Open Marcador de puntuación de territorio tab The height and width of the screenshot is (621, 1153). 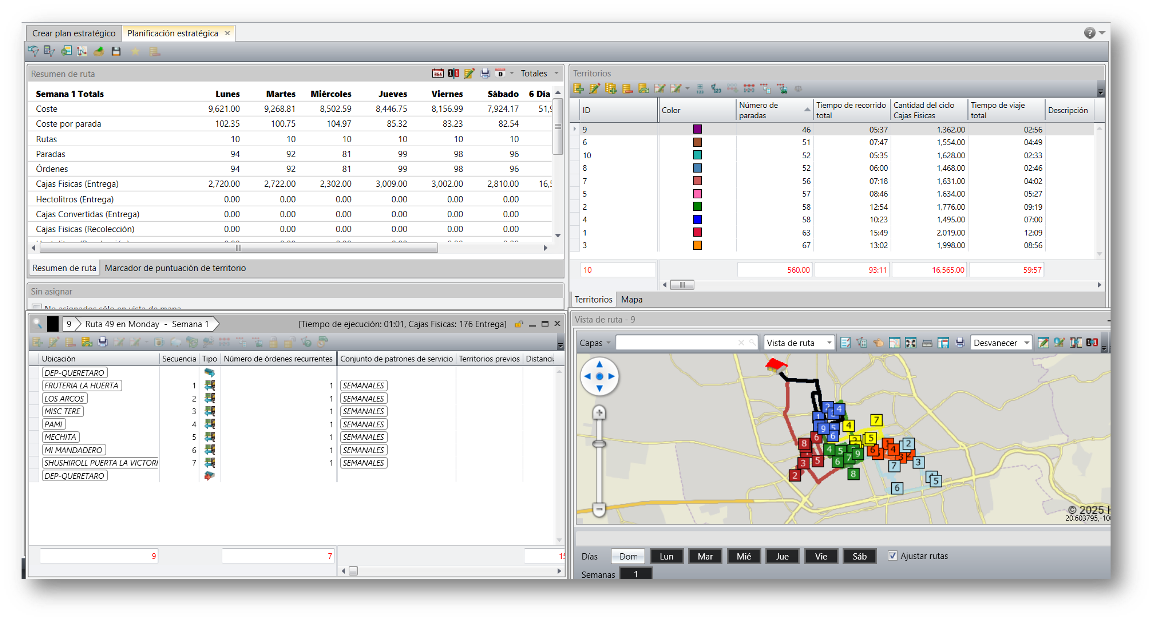click(175, 268)
